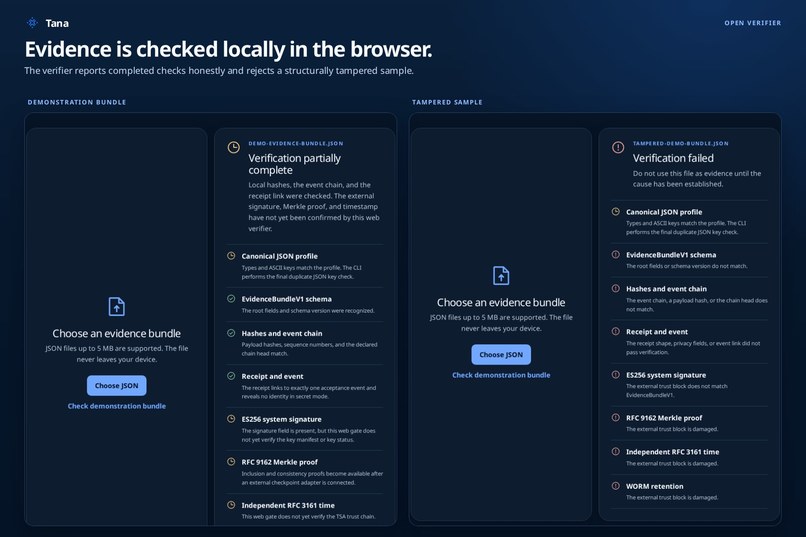Click error icon for WORM retention
The image size is (806, 537).
tap(616, 486)
